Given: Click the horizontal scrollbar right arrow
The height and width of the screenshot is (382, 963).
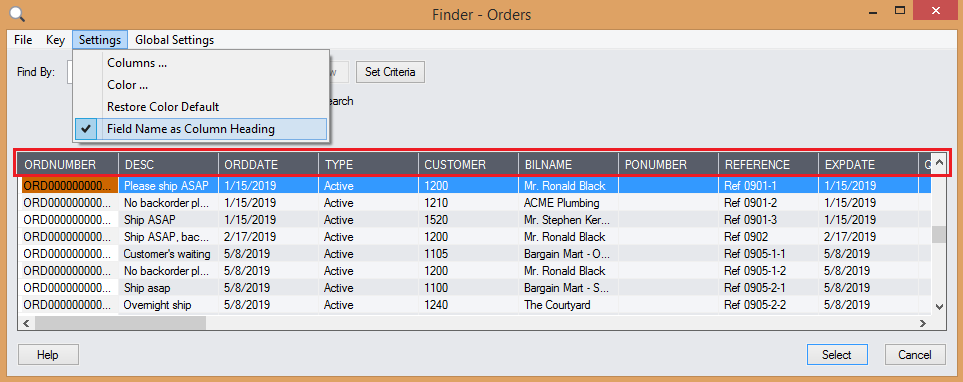Looking at the screenshot, I should coord(922,322).
